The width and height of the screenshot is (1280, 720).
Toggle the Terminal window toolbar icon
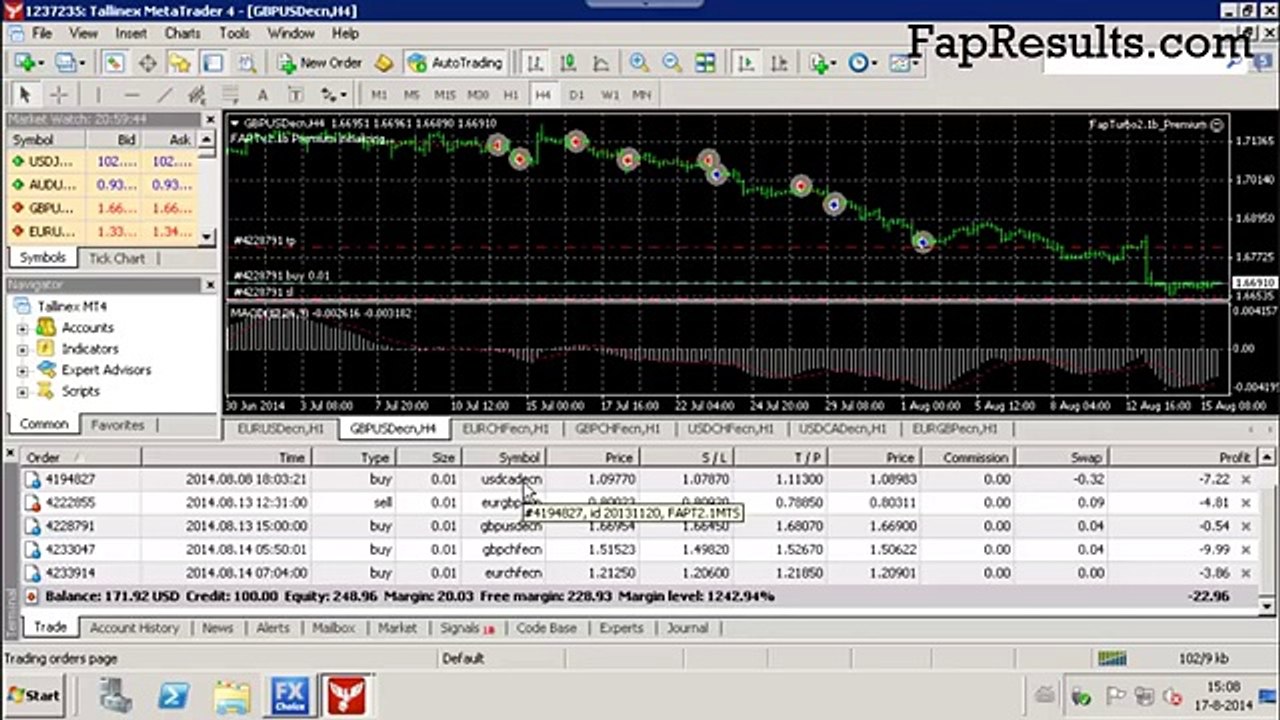(213, 63)
